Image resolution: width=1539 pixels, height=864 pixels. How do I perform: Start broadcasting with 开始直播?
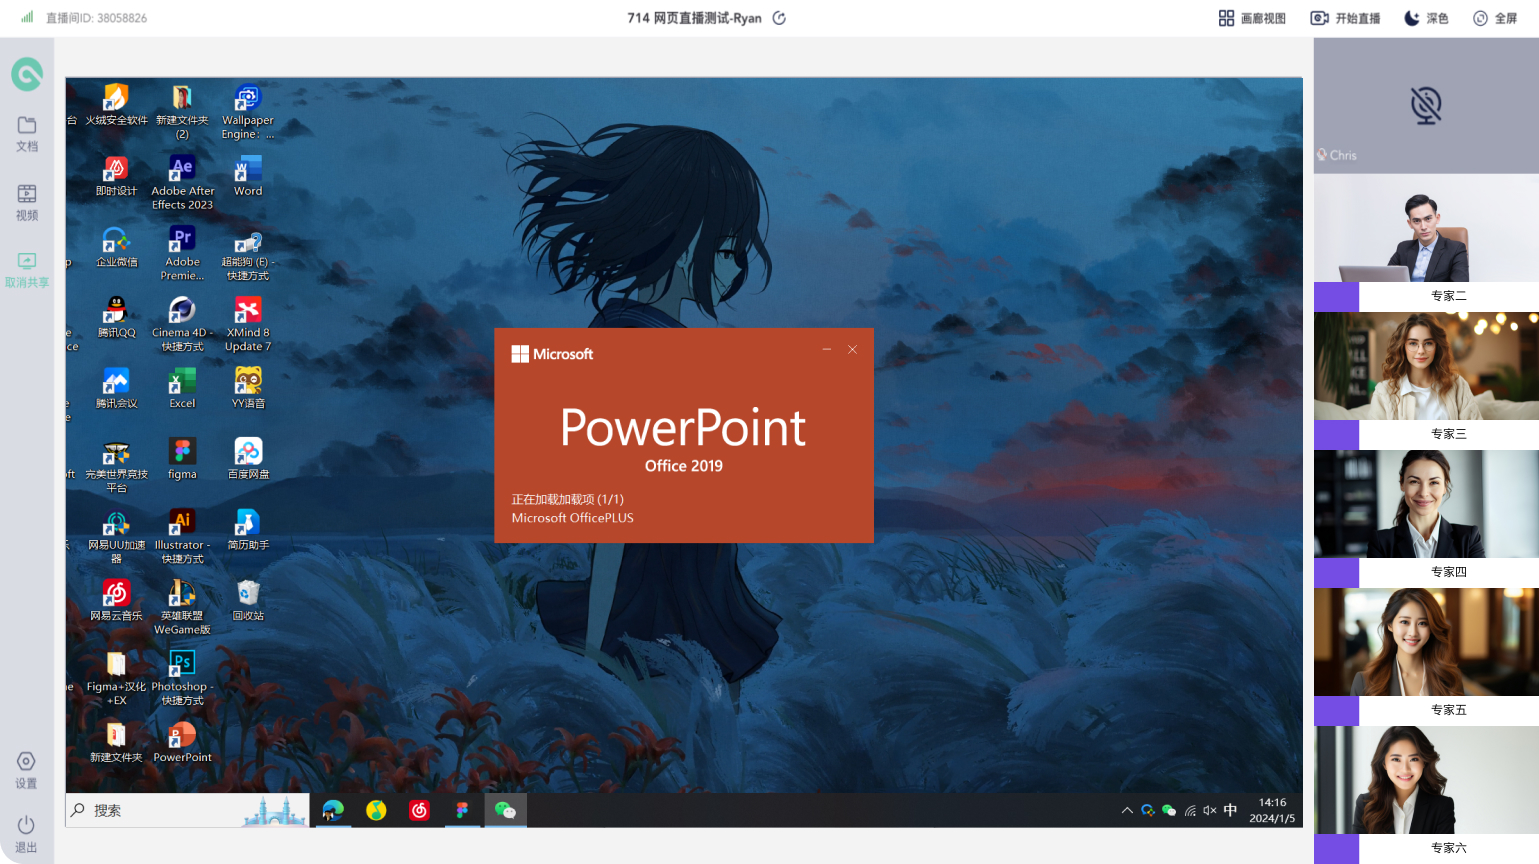pyautogui.click(x=1345, y=18)
